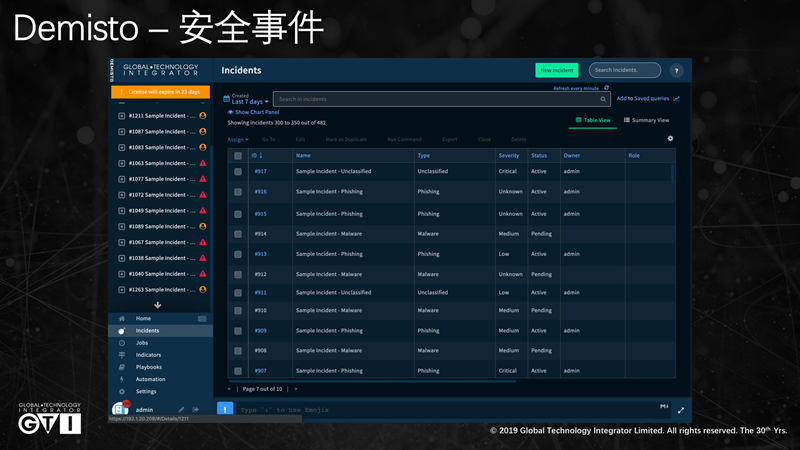Open incident link #909
The height and width of the screenshot is (450, 800).
coord(260,331)
